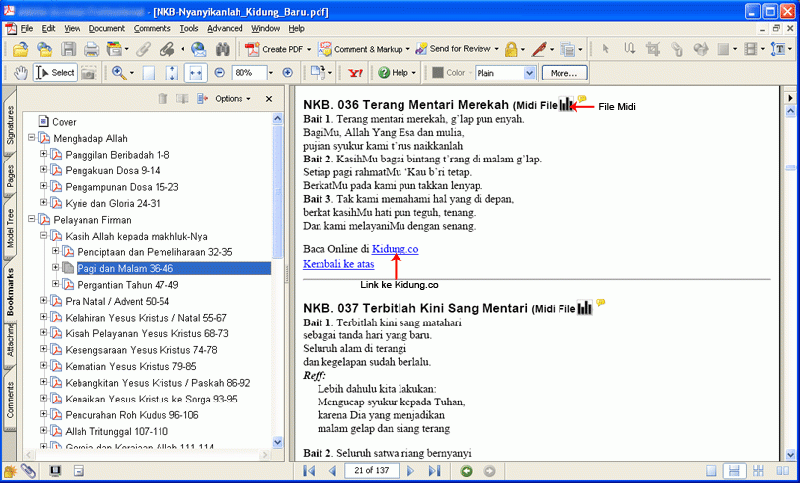Click the Save icon in toolbar
The width and height of the screenshot is (800, 483).
pyautogui.click(x=68, y=48)
